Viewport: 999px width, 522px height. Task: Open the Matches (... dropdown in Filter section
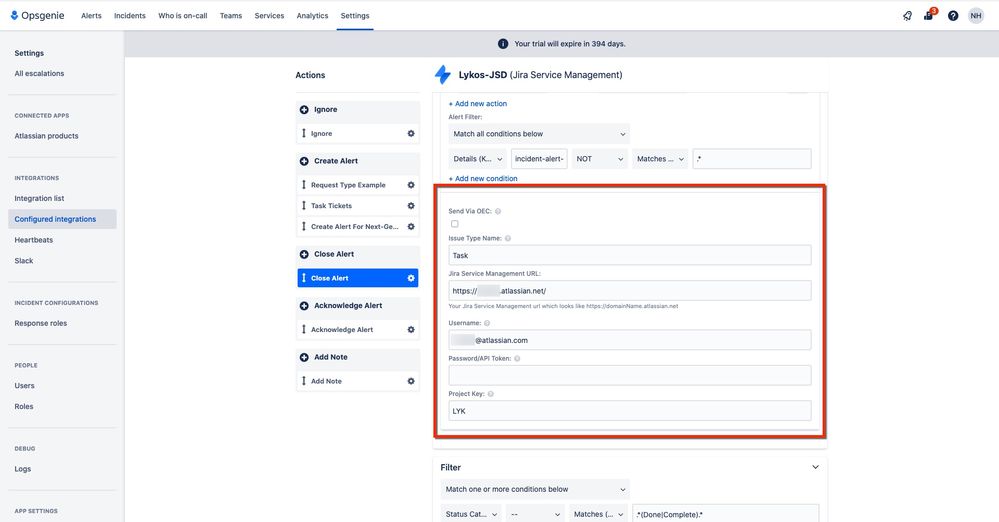598,514
